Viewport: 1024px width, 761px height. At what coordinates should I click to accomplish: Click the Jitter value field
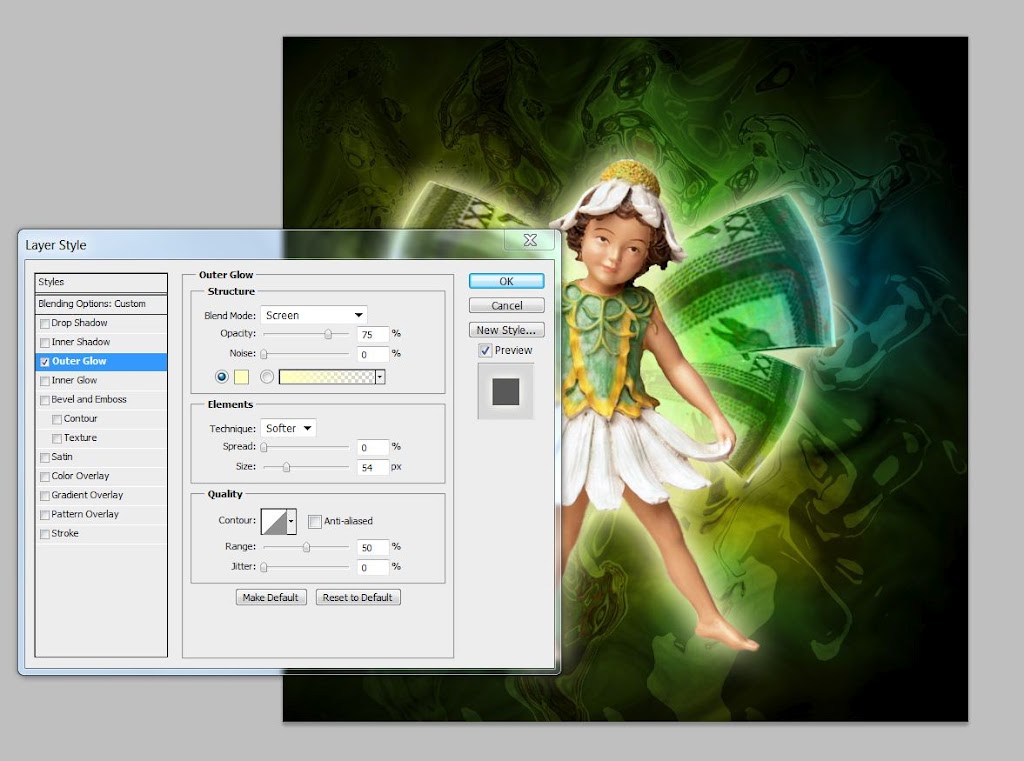pyautogui.click(x=373, y=567)
